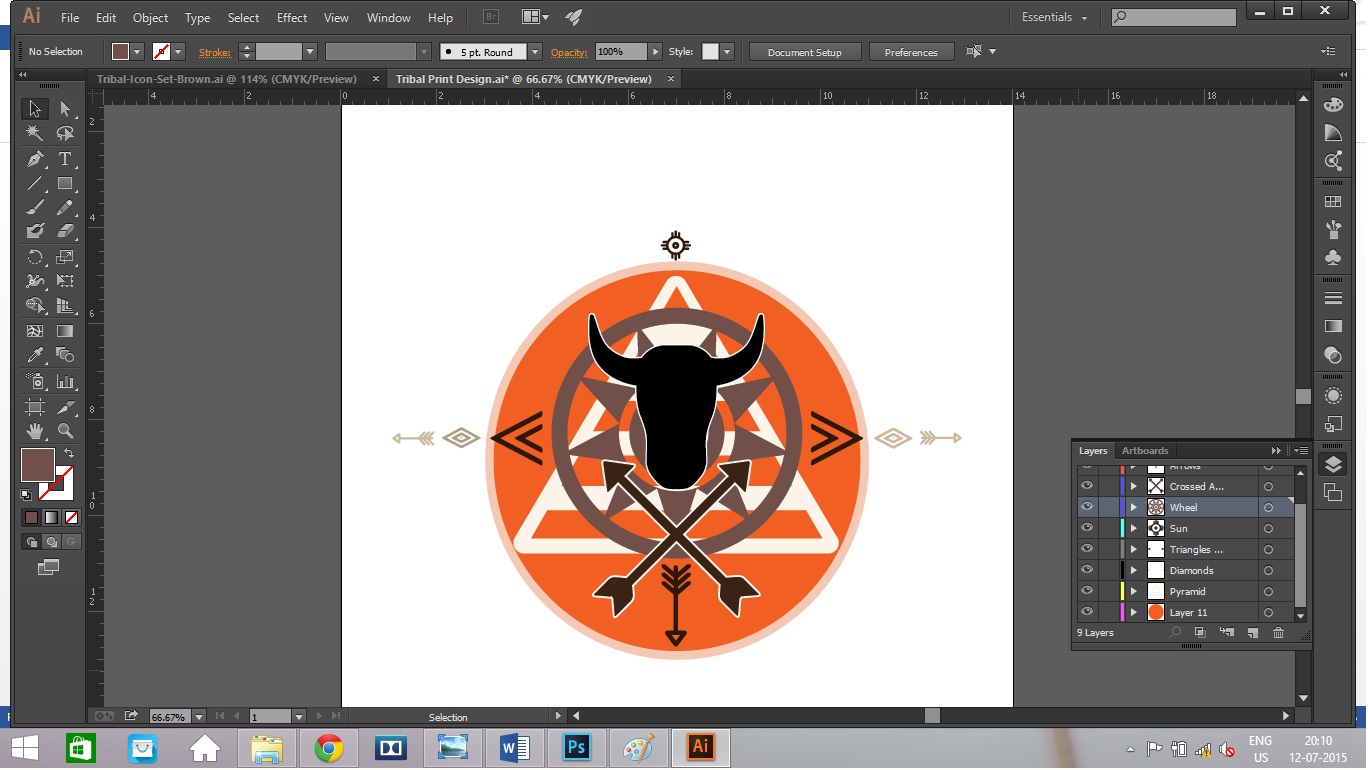The height and width of the screenshot is (770, 1368).
Task: Click the Document Setup button
Action: tap(805, 52)
